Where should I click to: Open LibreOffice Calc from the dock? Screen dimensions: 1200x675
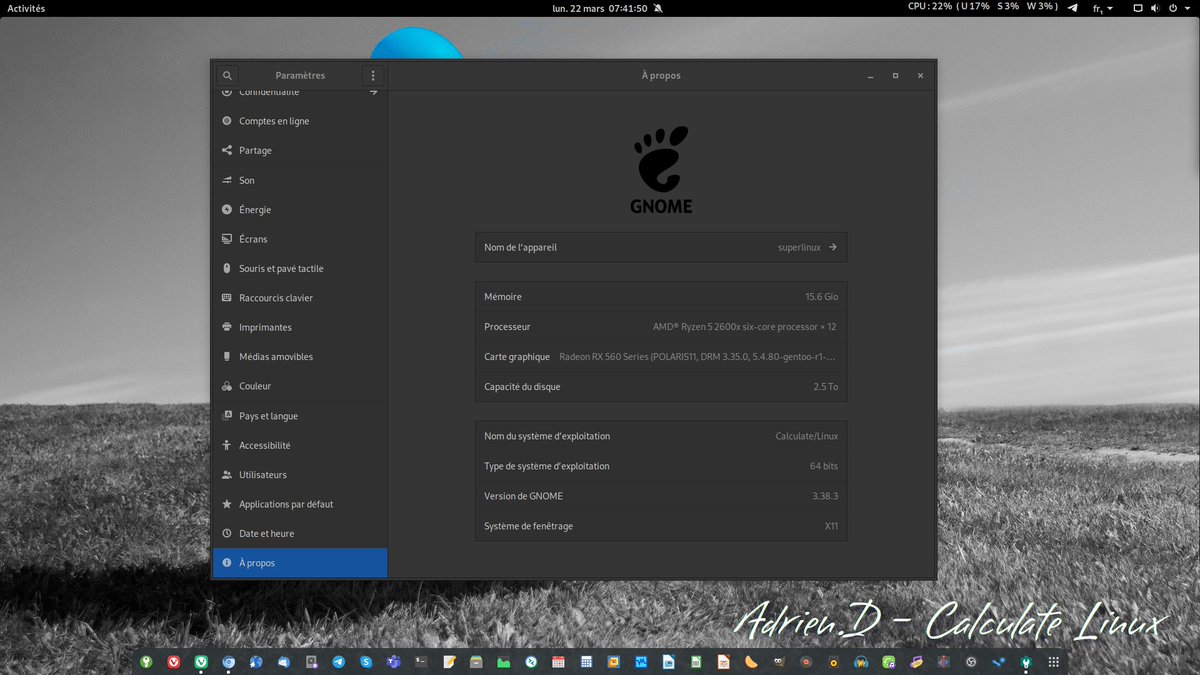click(x=696, y=662)
